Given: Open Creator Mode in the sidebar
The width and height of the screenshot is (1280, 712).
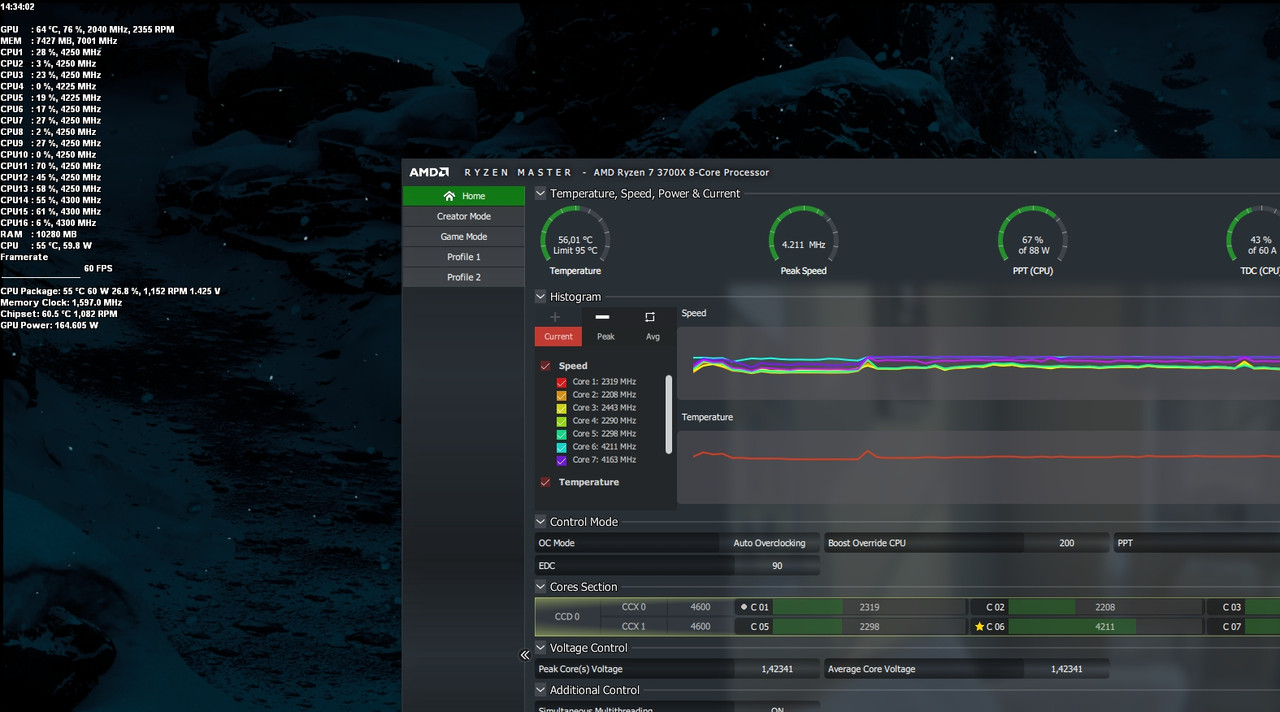Looking at the screenshot, I should point(464,216).
